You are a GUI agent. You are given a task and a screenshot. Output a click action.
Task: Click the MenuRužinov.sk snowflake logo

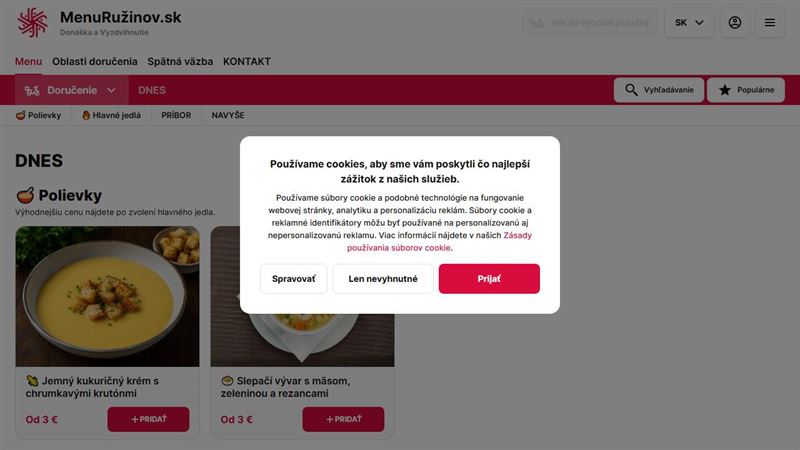[x=33, y=22]
